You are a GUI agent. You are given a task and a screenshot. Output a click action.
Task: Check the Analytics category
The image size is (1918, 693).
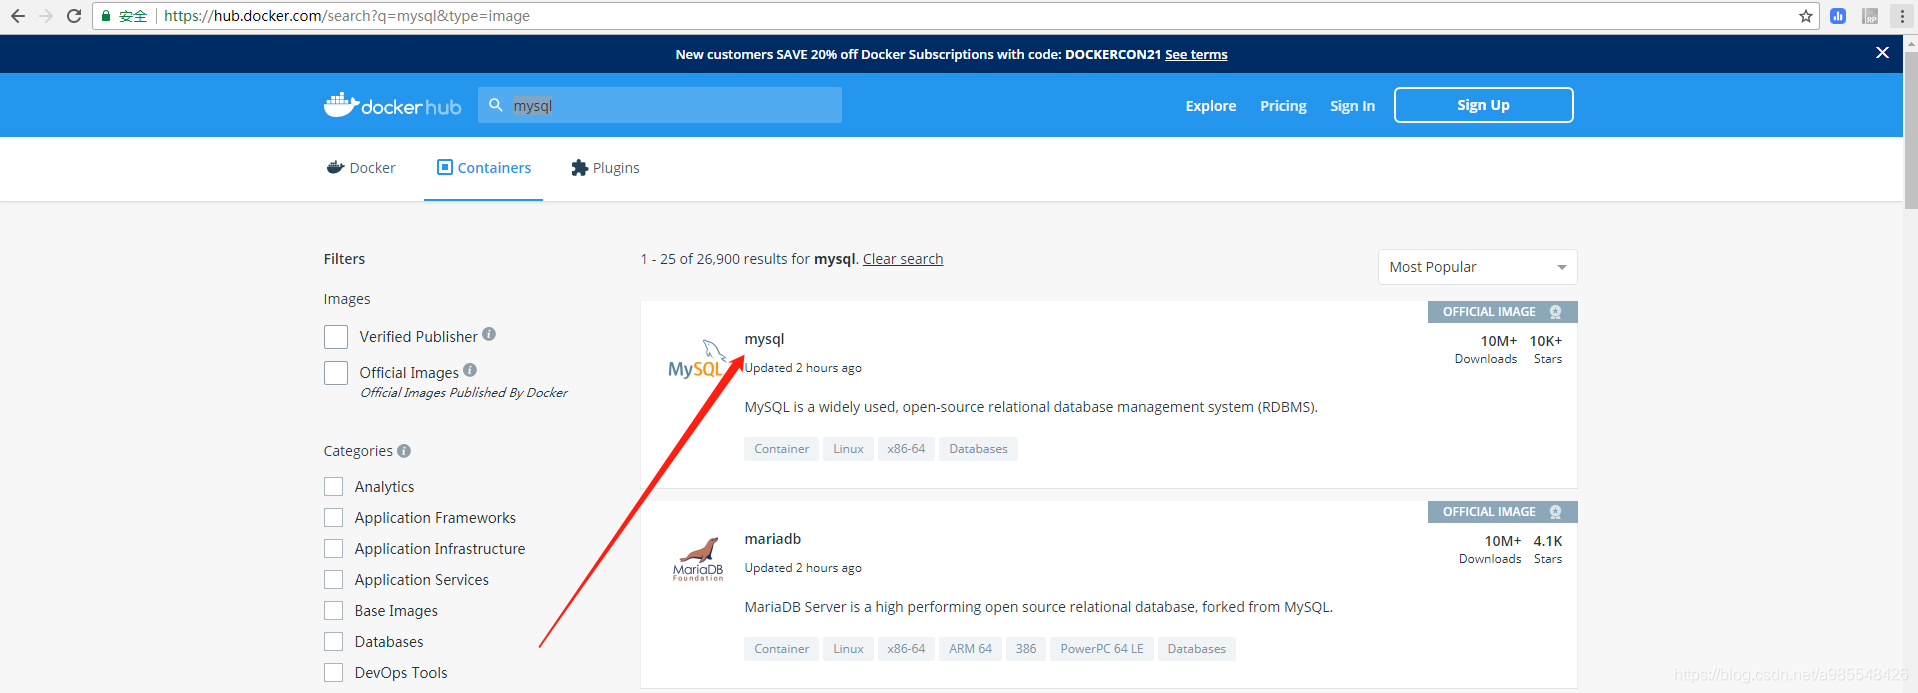334,487
